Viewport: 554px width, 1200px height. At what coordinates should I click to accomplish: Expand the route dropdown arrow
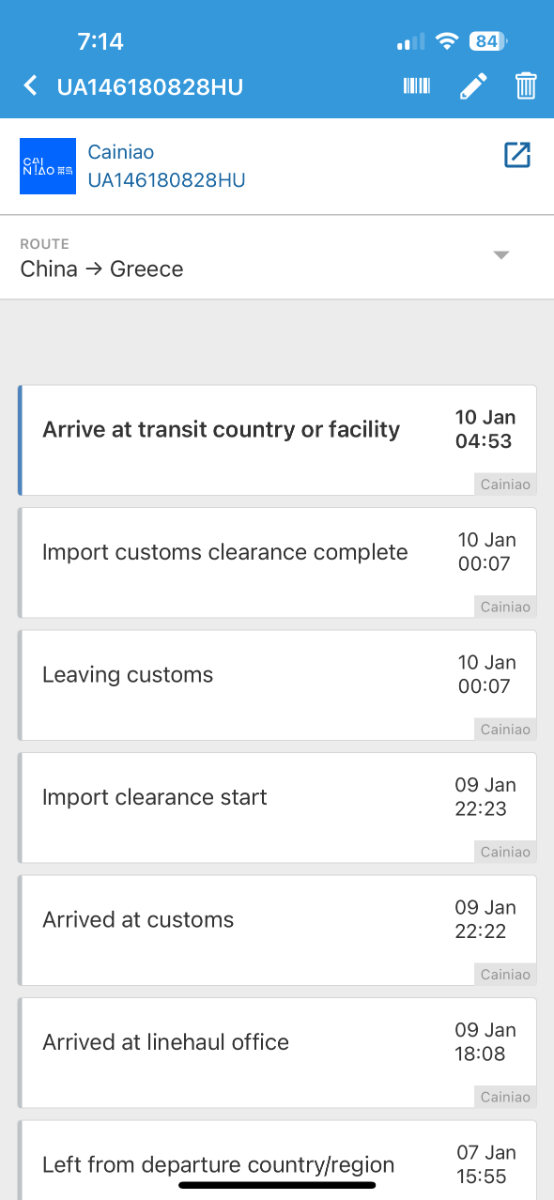coord(502,255)
